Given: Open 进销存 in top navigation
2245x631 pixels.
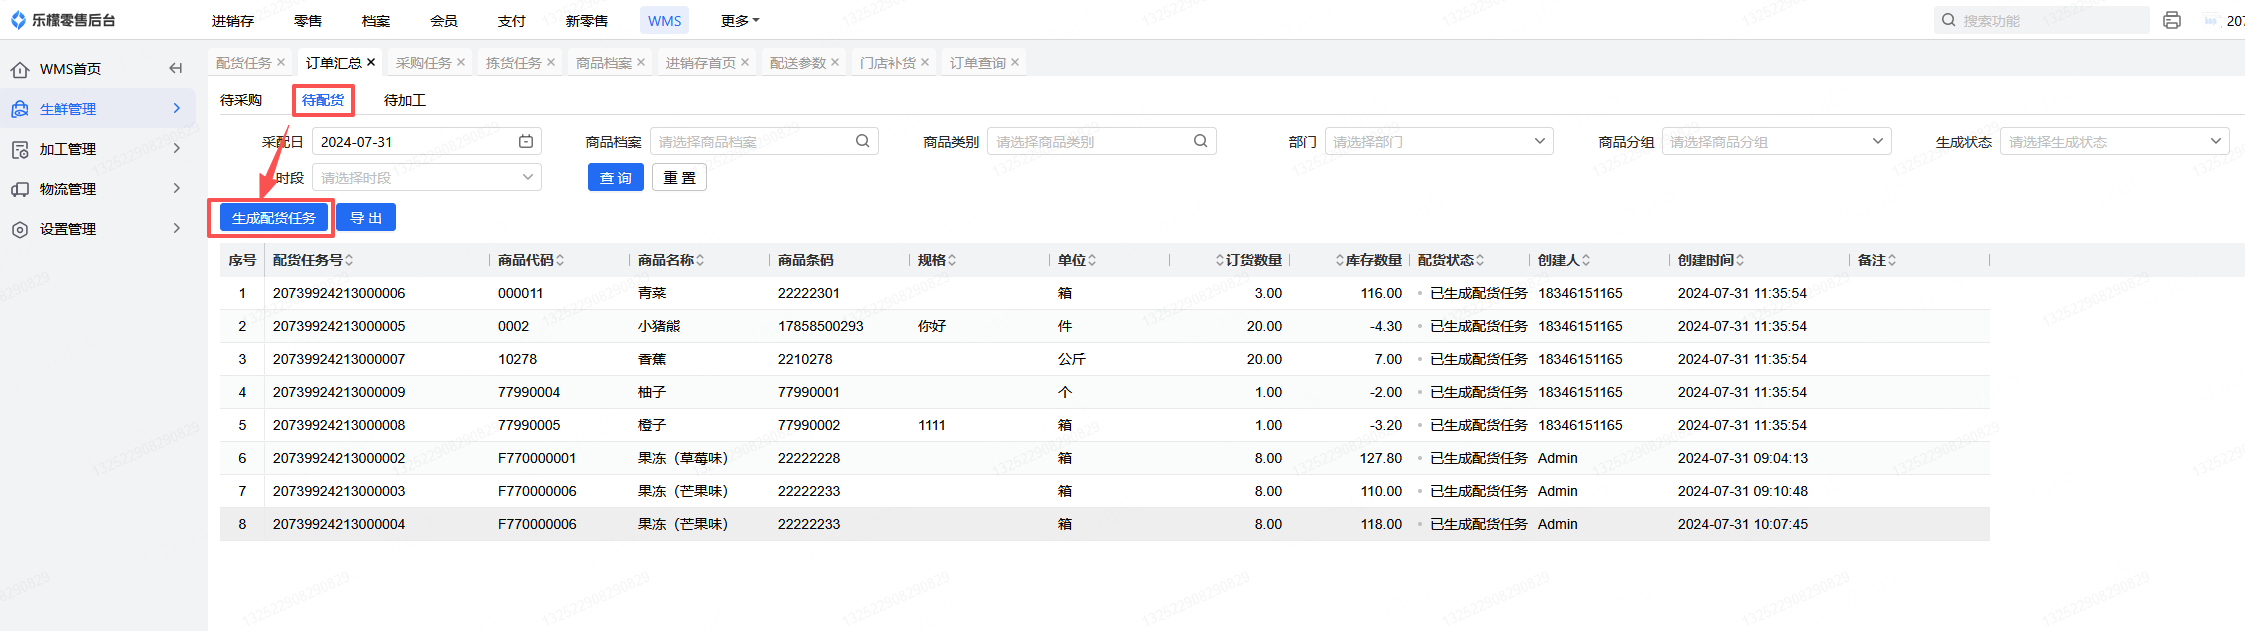Looking at the screenshot, I should click(233, 20).
